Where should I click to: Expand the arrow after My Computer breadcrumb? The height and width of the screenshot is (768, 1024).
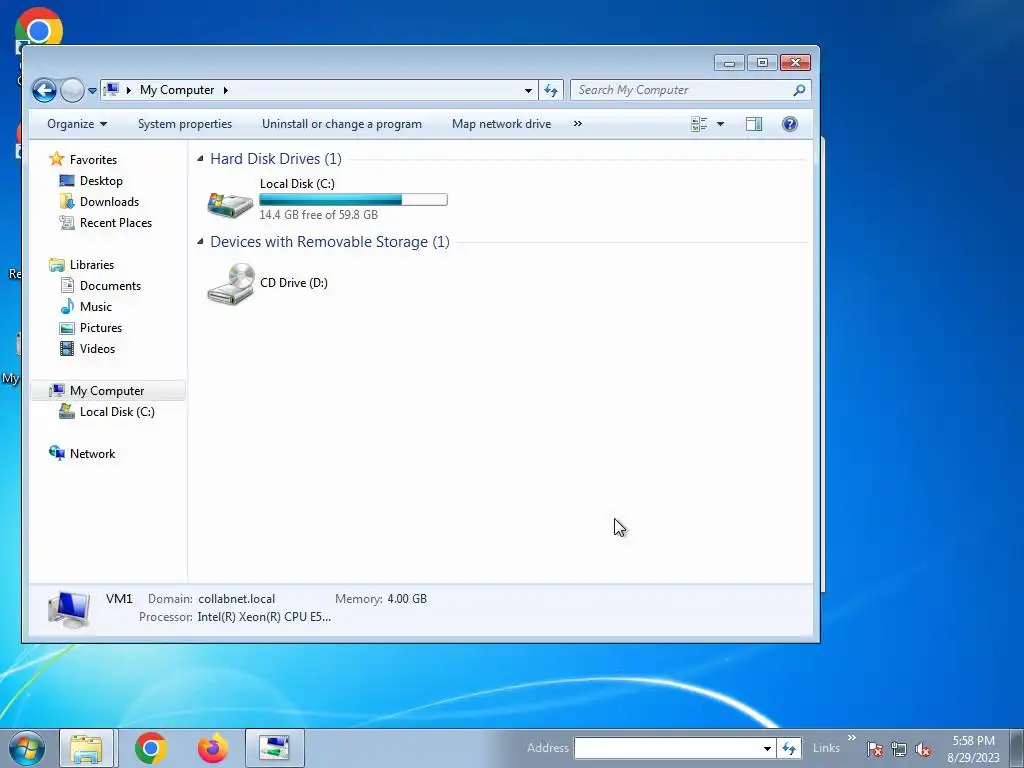[x=225, y=90]
